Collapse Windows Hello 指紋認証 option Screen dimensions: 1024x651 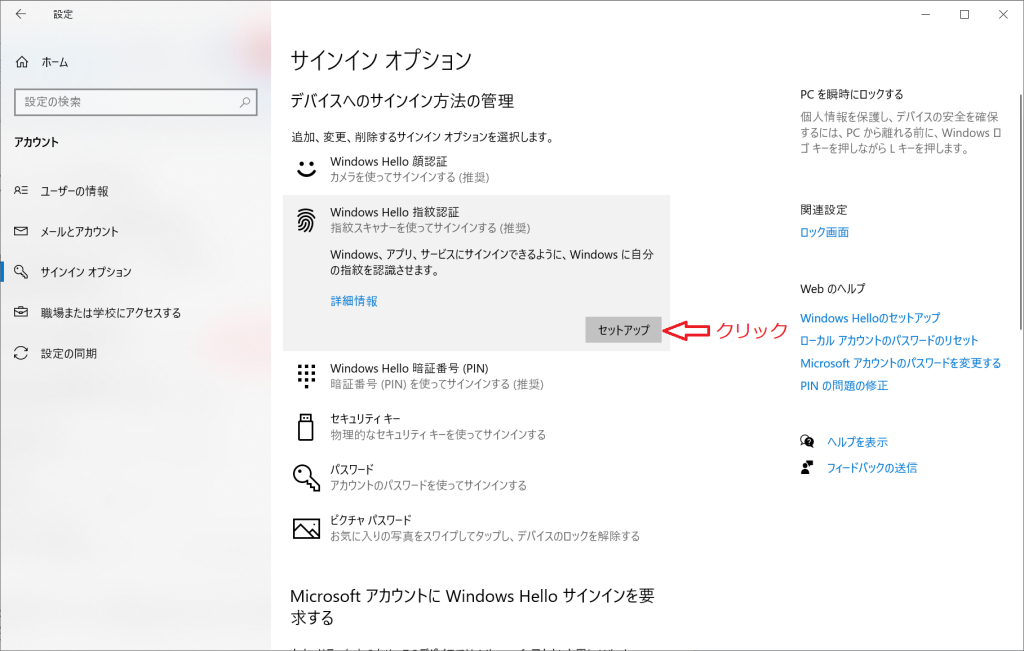pos(476,219)
